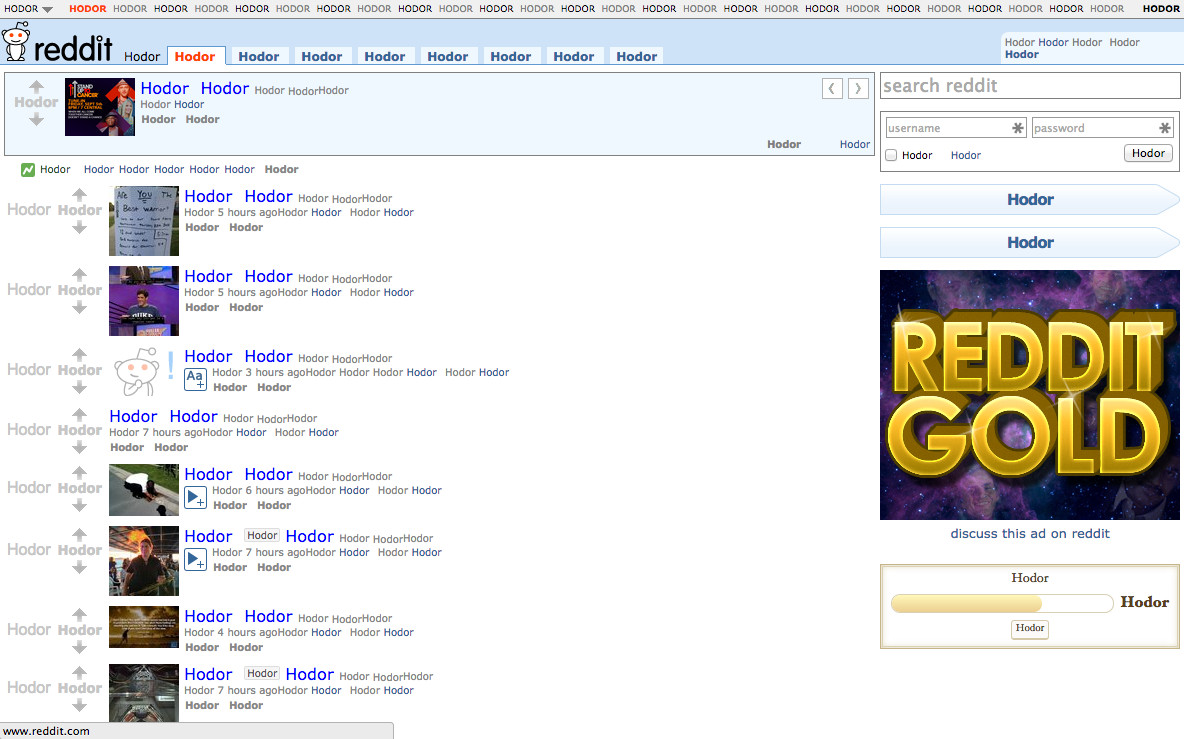Screen dimensions: 1184x739
Task: Upvote the handwritten note post
Action: click(79, 194)
